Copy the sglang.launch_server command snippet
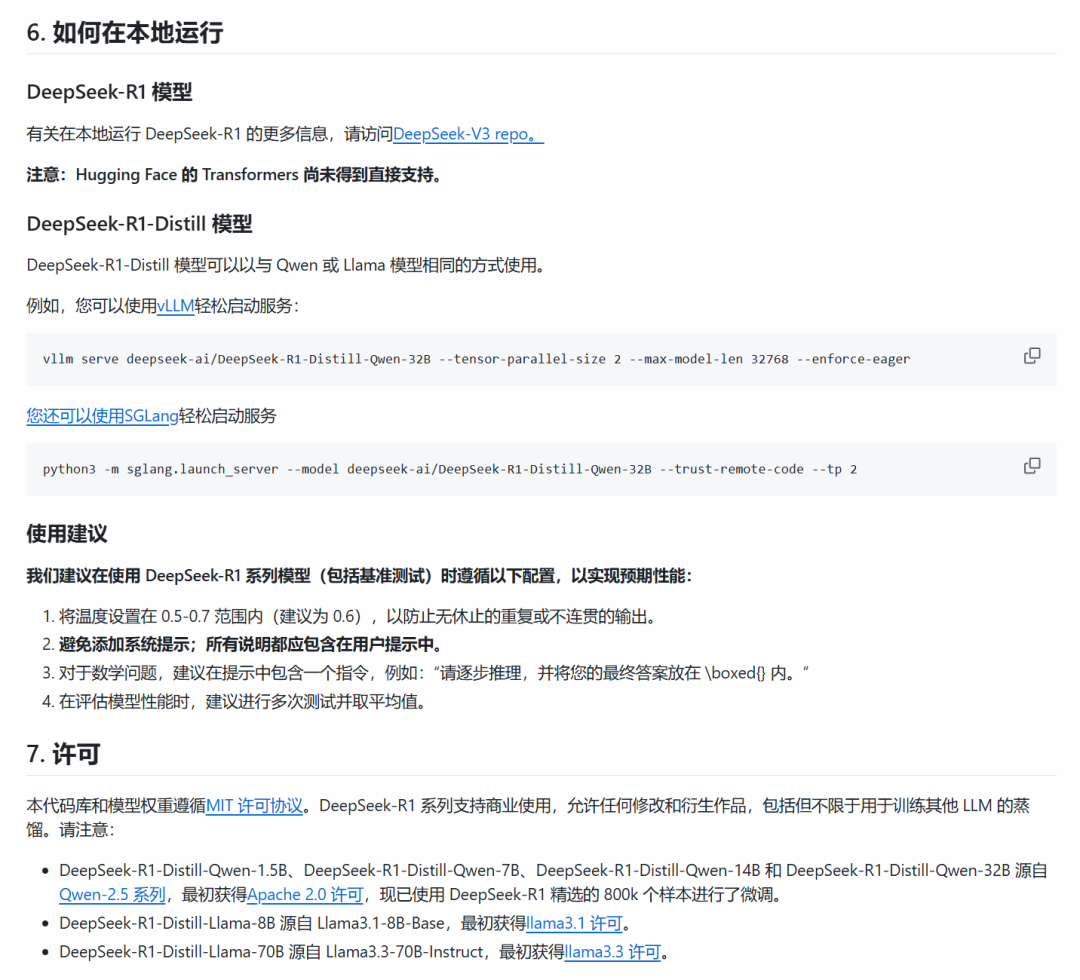The width and height of the screenshot is (1080, 980). (1031, 465)
